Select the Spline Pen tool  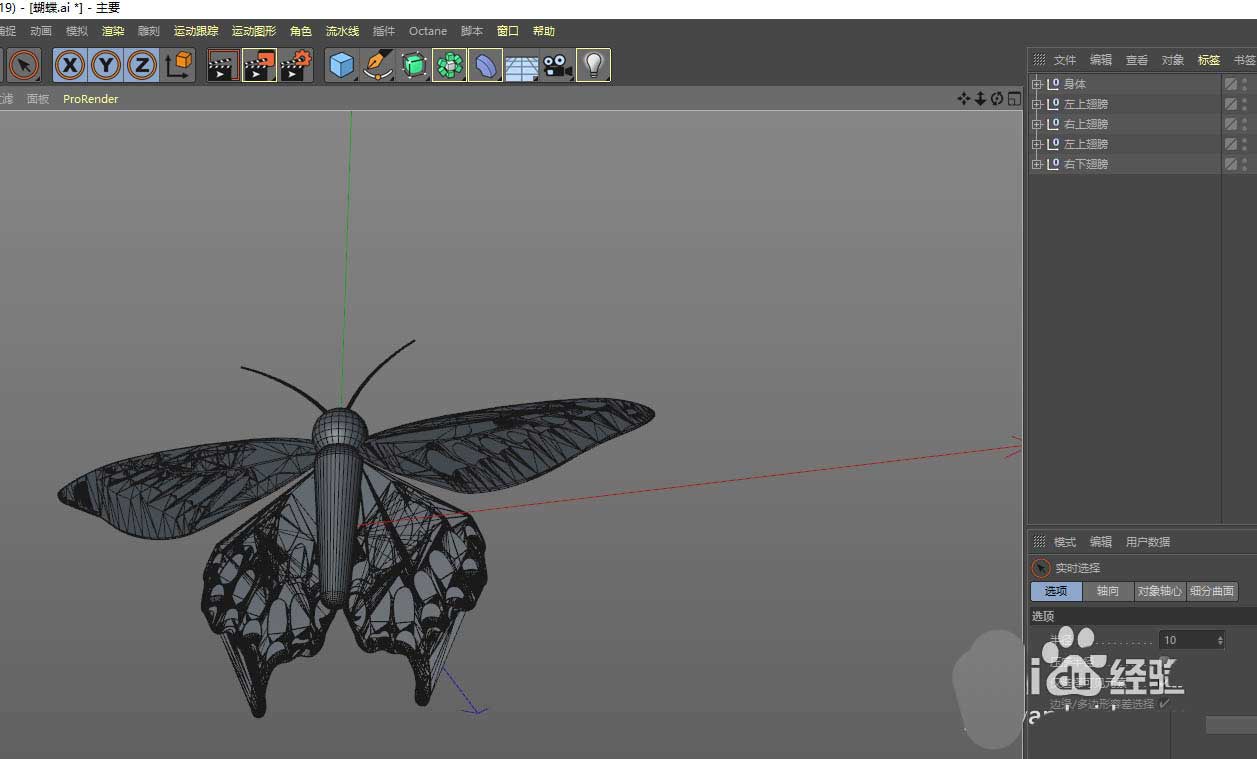point(377,66)
